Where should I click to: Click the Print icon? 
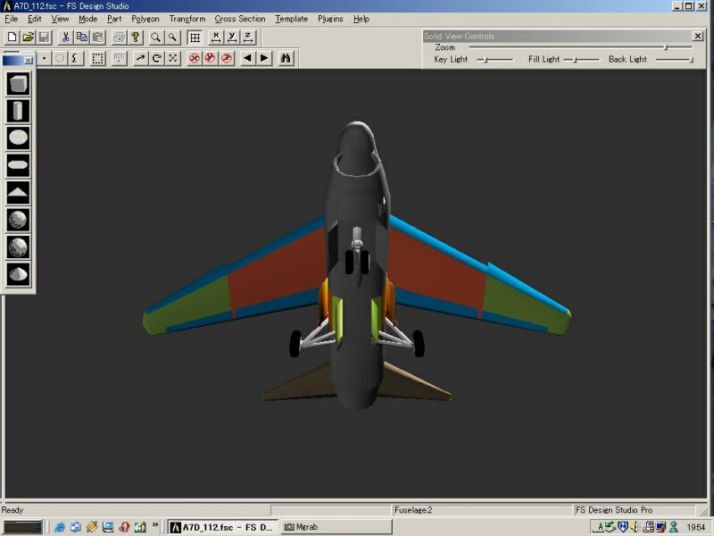119,37
